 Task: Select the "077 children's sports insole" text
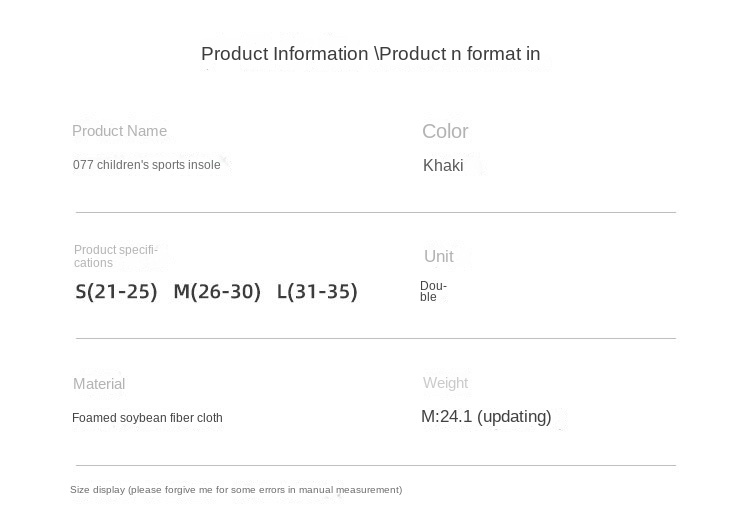146,165
